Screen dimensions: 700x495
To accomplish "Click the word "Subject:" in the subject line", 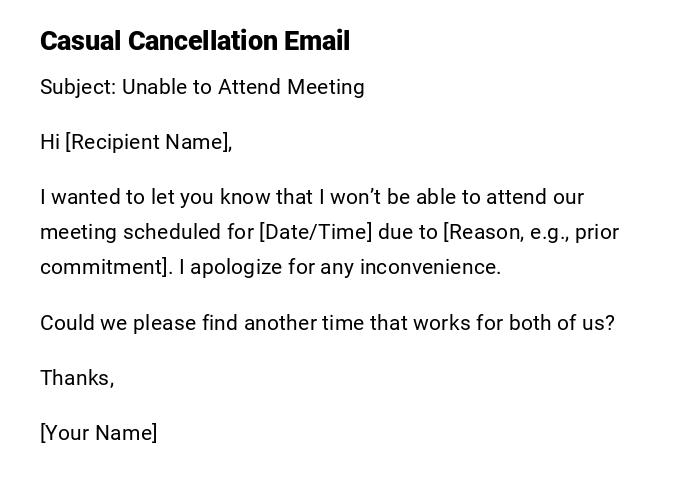I will click(x=78, y=87).
